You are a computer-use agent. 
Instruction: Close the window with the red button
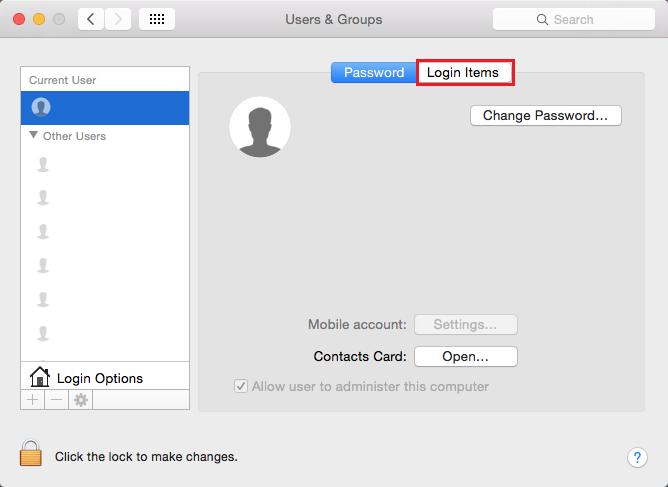point(19,19)
